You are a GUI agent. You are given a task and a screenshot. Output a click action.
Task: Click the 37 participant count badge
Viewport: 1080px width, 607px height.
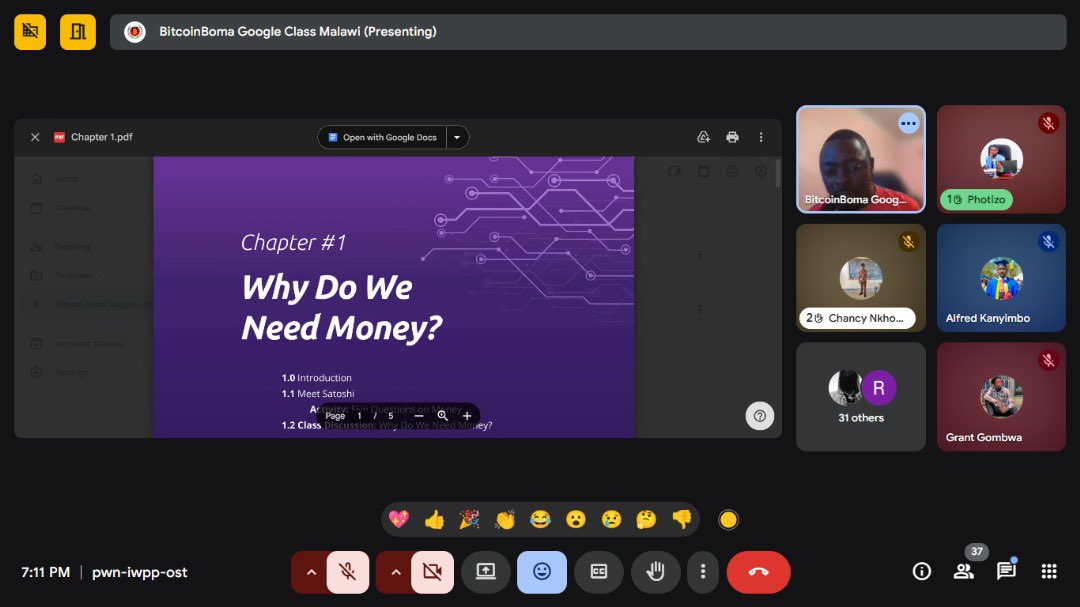(977, 551)
